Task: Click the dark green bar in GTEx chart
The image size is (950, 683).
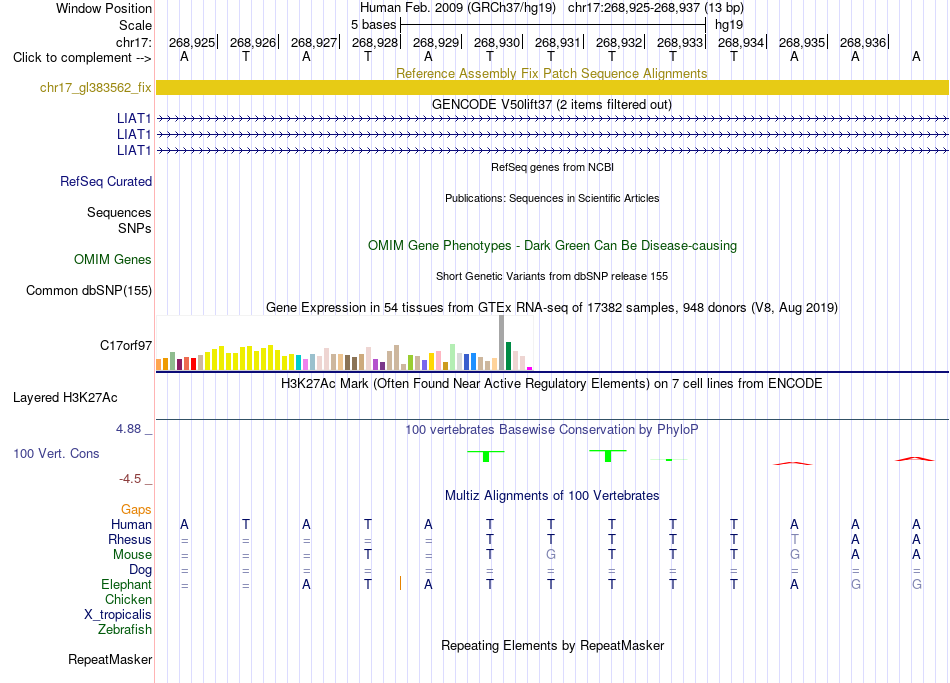Action: (x=508, y=356)
